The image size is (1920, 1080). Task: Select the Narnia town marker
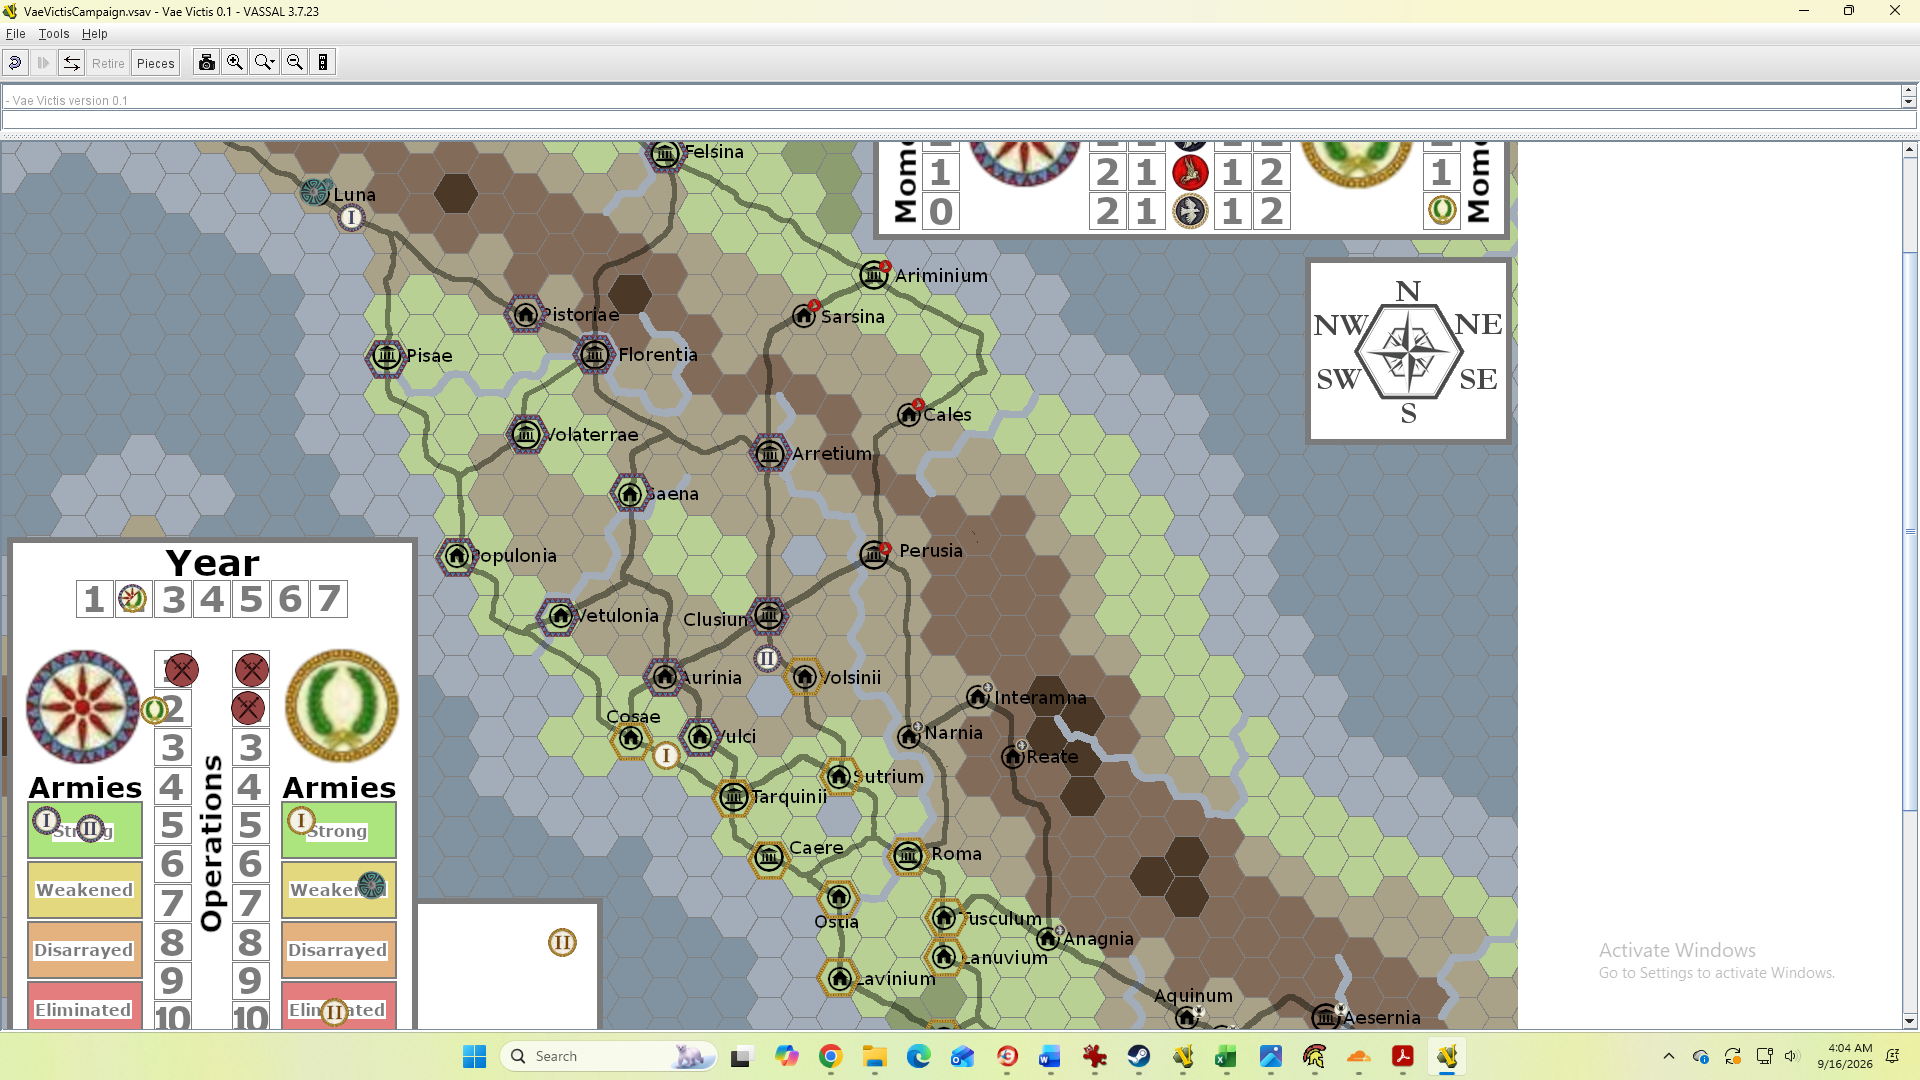coord(909,736)
